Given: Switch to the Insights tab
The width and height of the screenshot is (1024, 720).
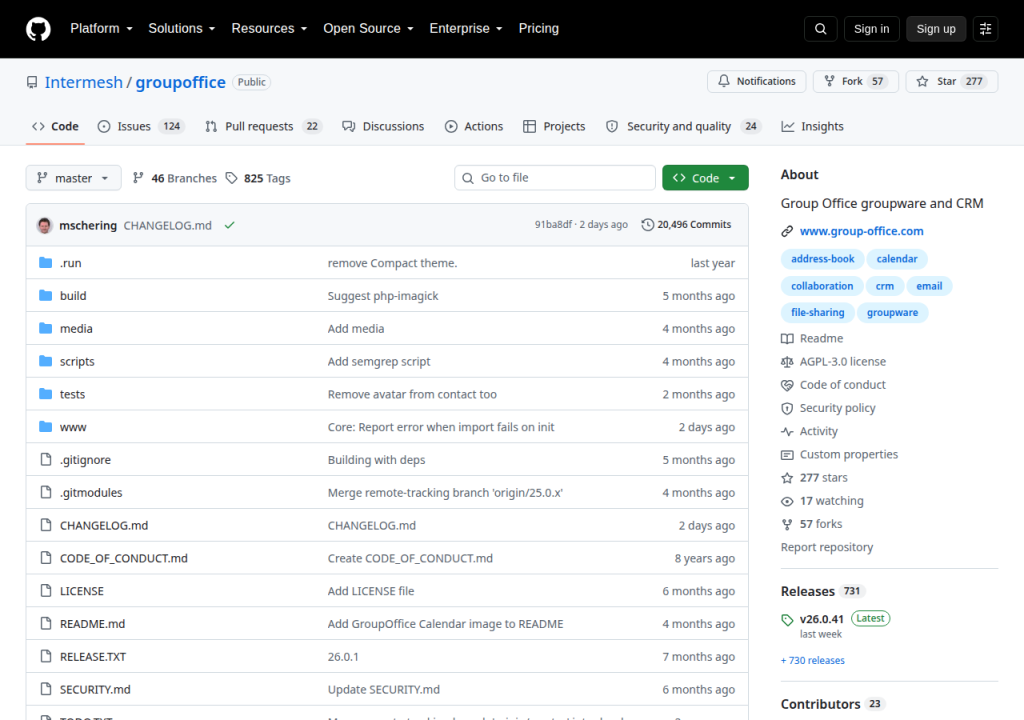Looking at the screenshot, I should pyautogui.click(x=812, y=126).
